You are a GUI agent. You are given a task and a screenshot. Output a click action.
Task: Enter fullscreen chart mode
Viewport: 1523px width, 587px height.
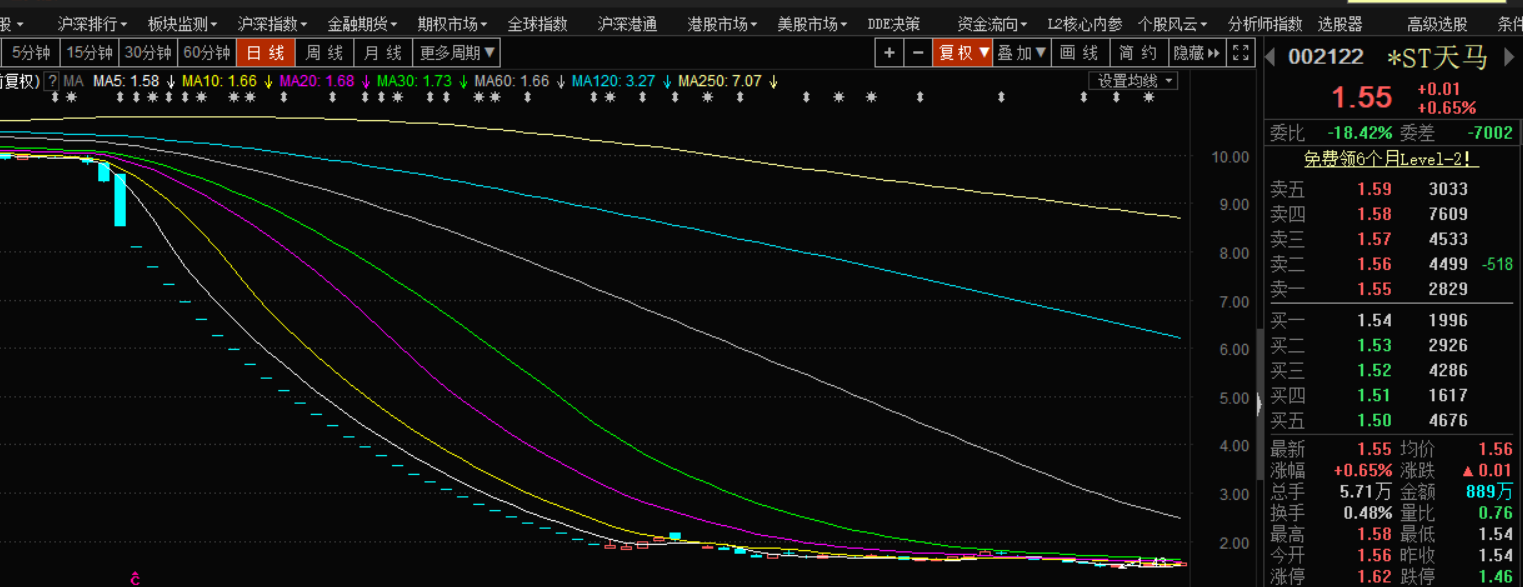(1240, 53)
